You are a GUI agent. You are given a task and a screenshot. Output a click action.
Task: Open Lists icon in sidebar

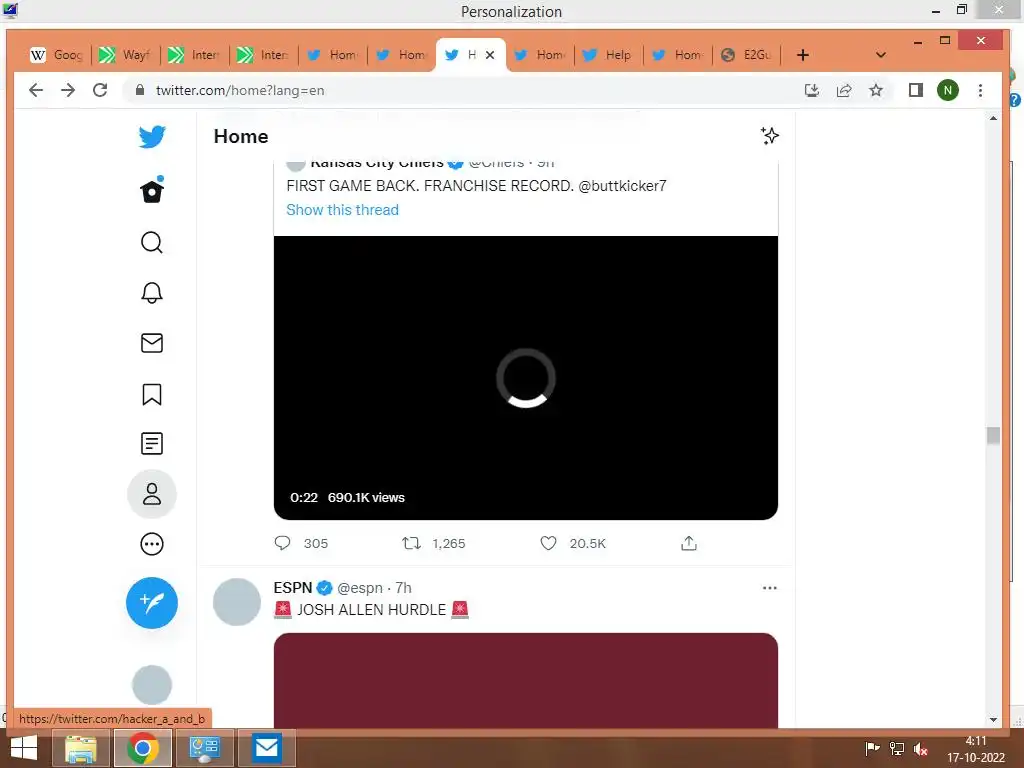pos(152,443)
